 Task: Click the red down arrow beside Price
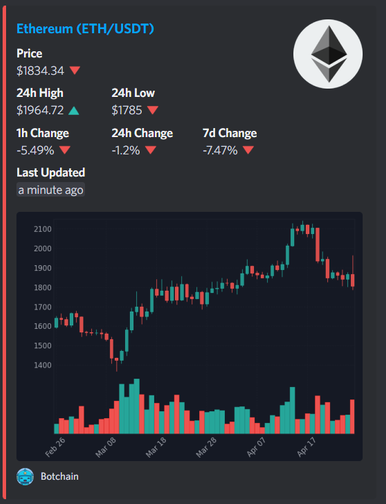pyautogui.click(x=75, y=70)
